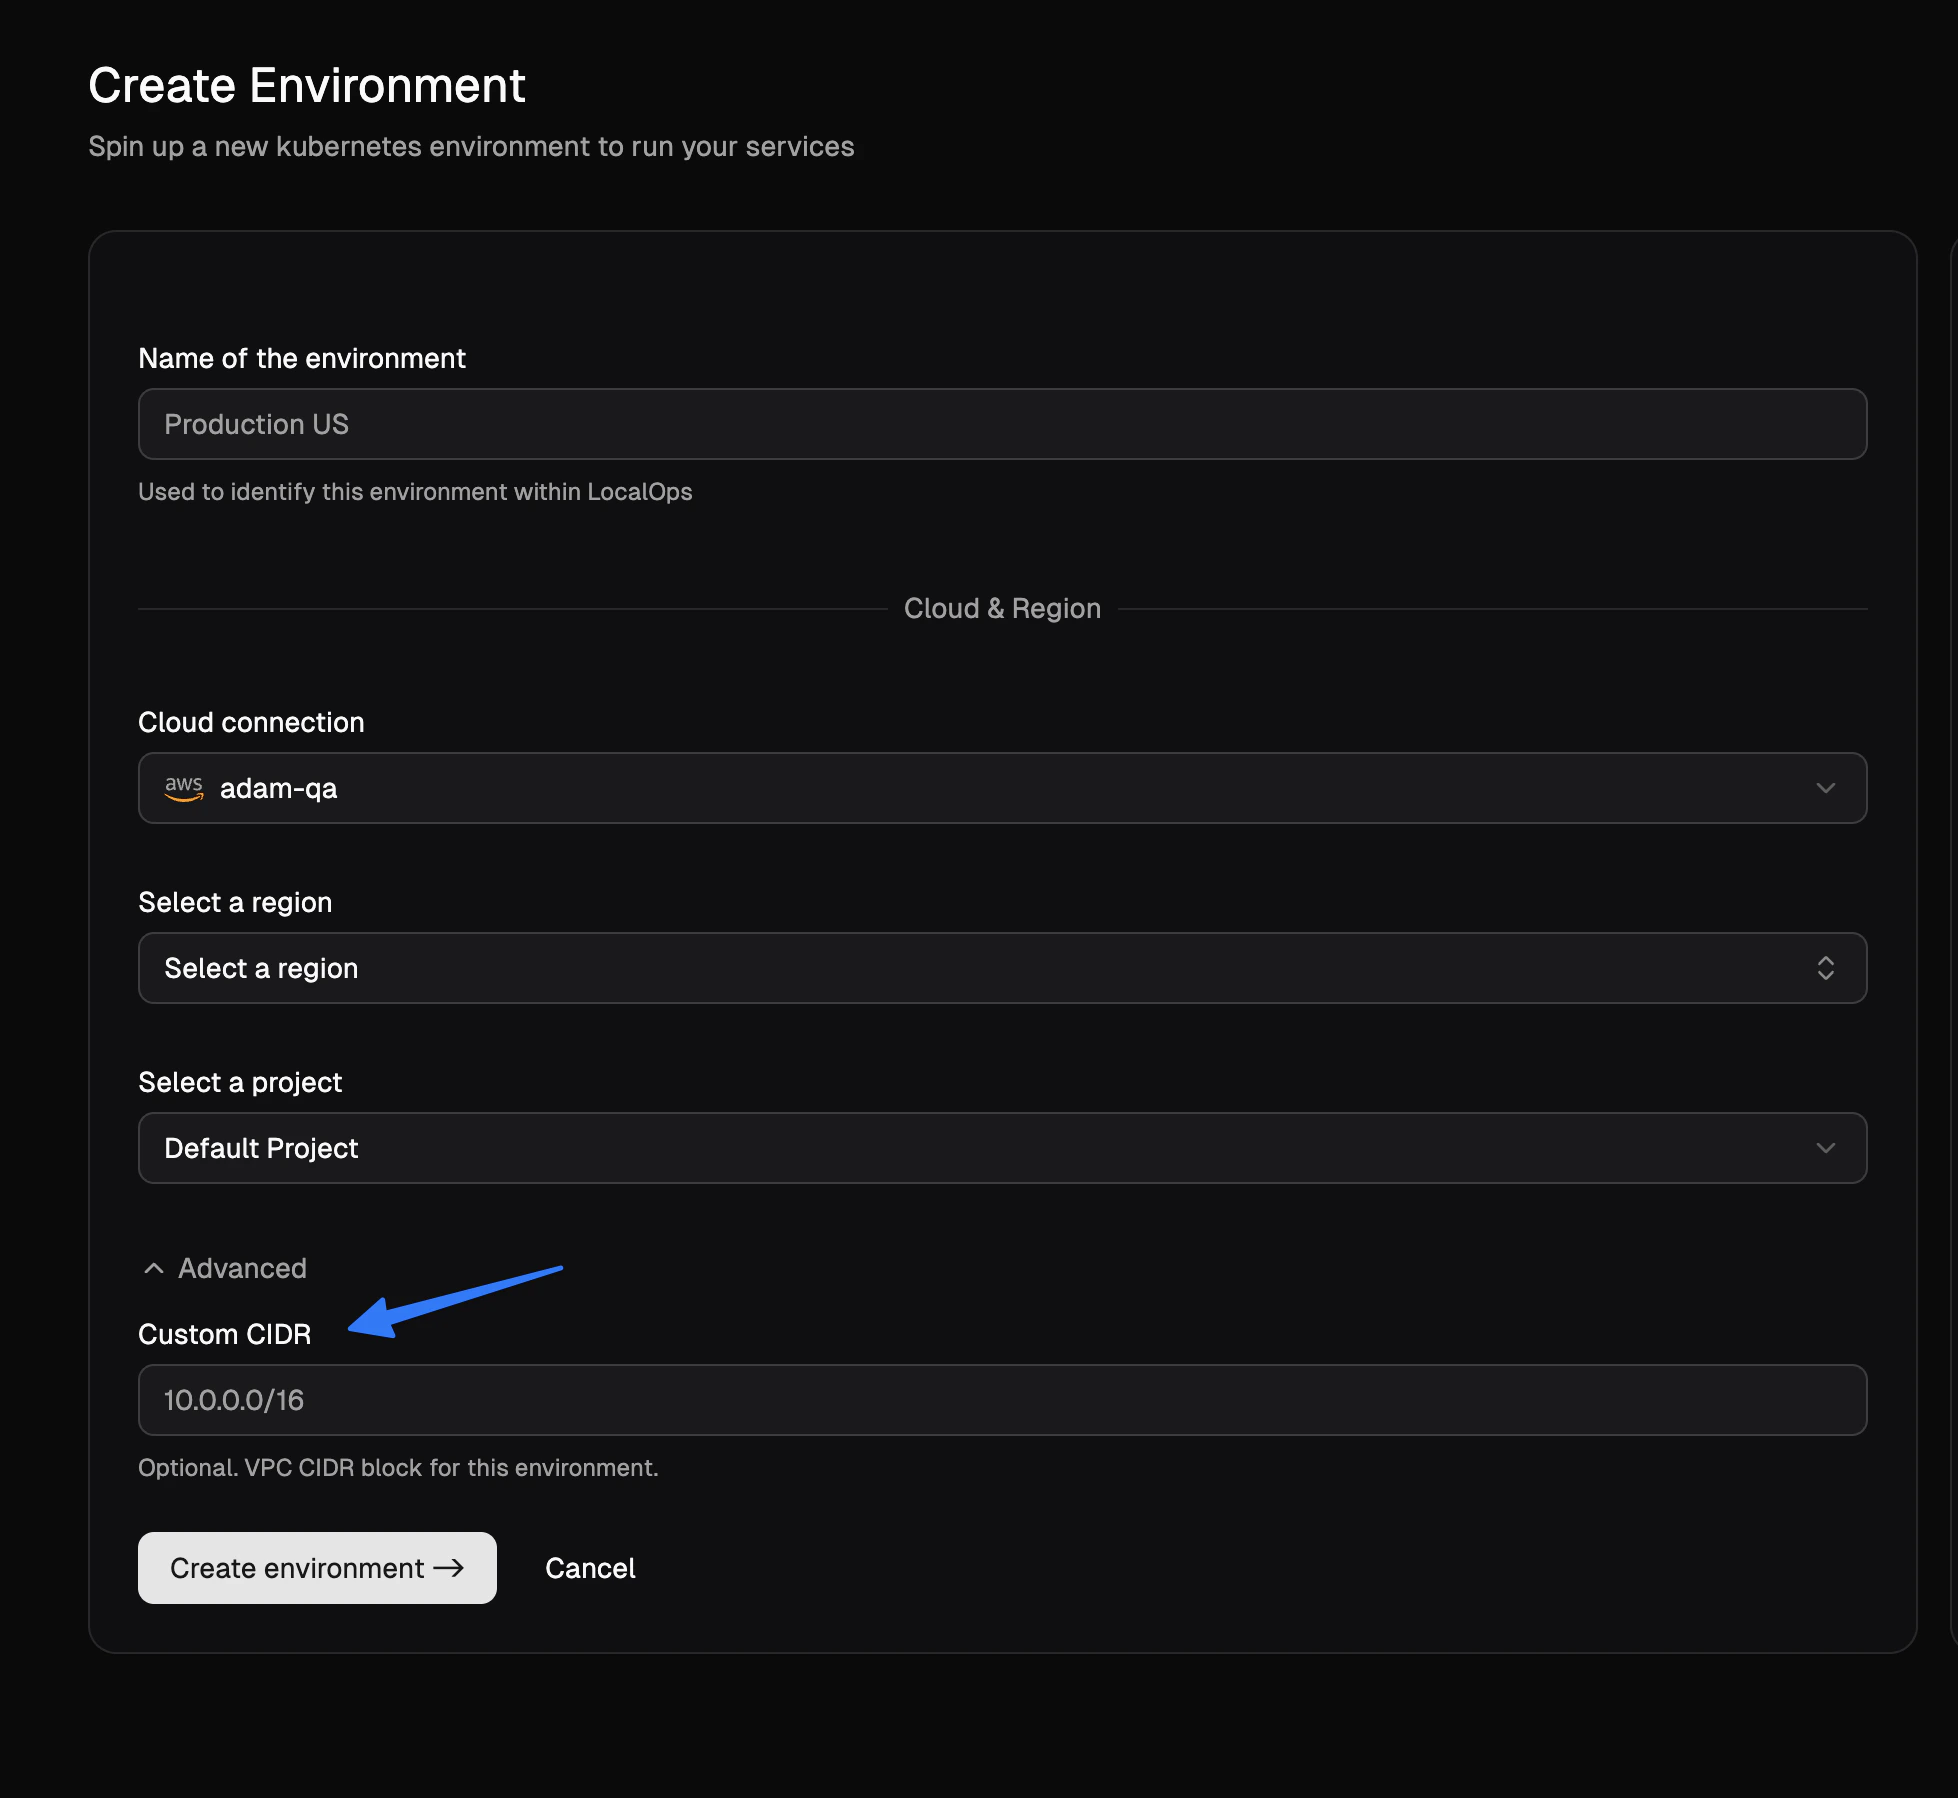
Task: Collapse the Advanced section
Action: point(242,1268)
